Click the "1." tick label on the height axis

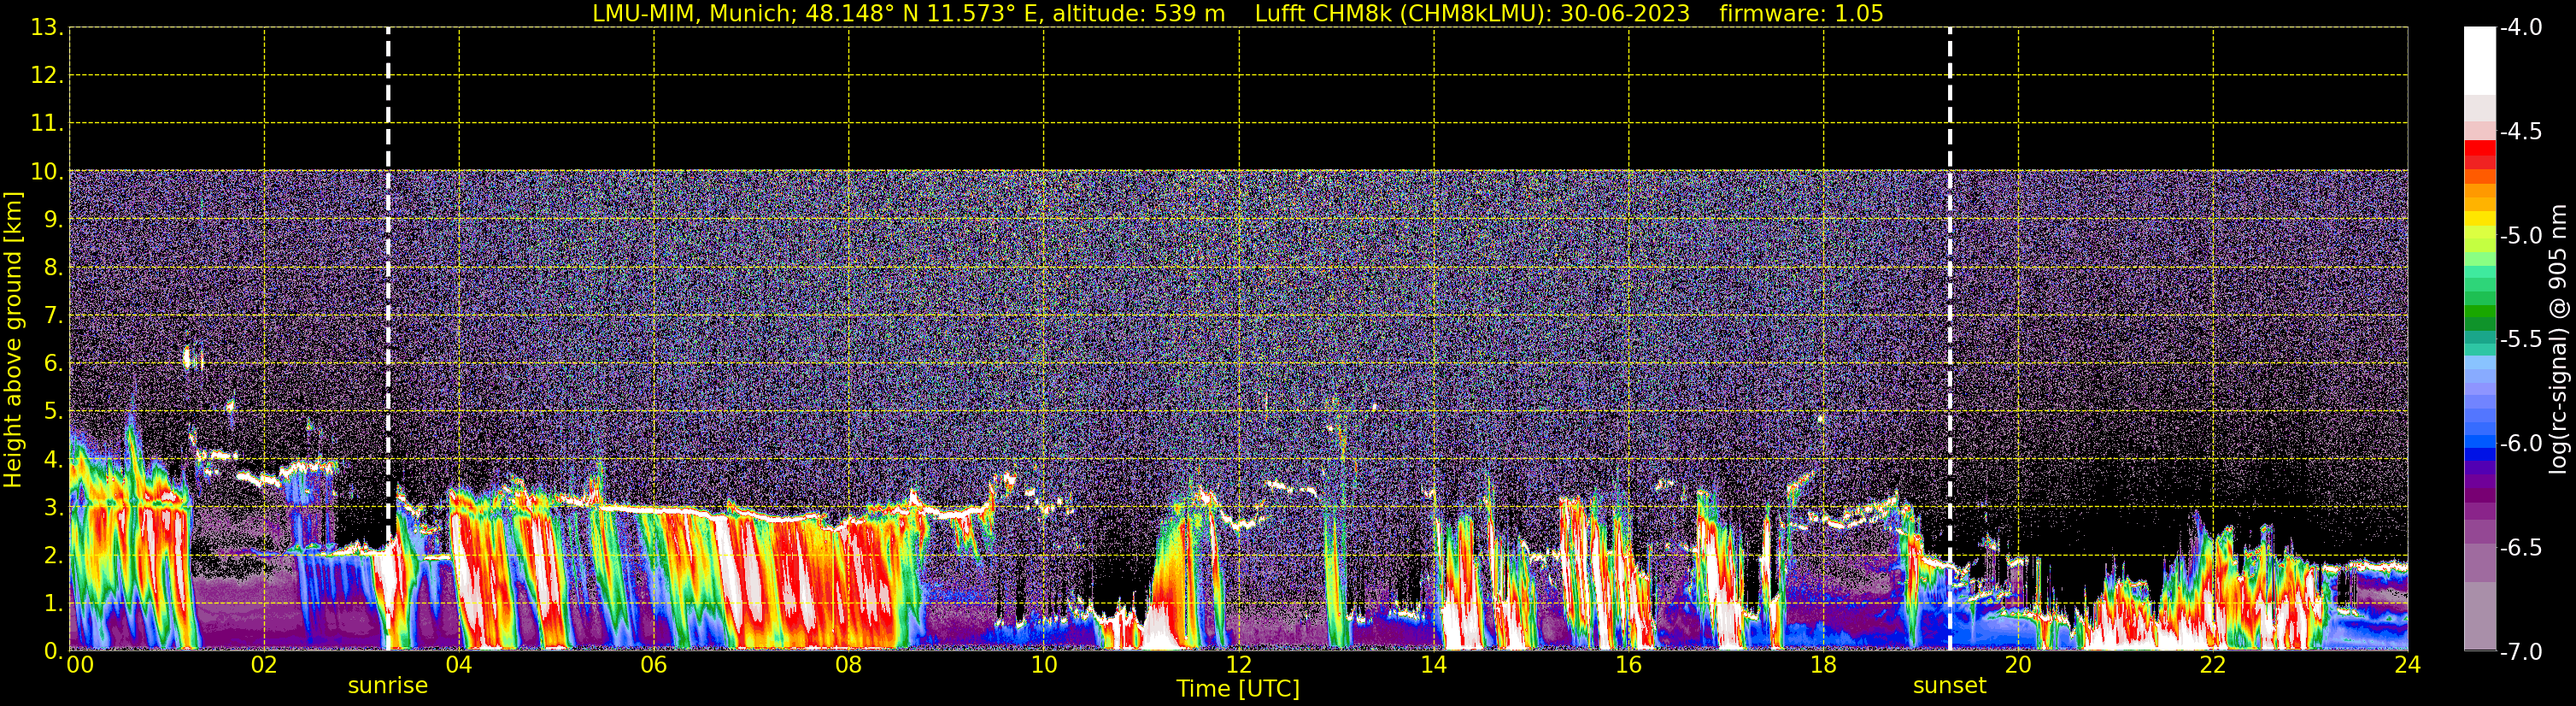click(x=53, y=603)
